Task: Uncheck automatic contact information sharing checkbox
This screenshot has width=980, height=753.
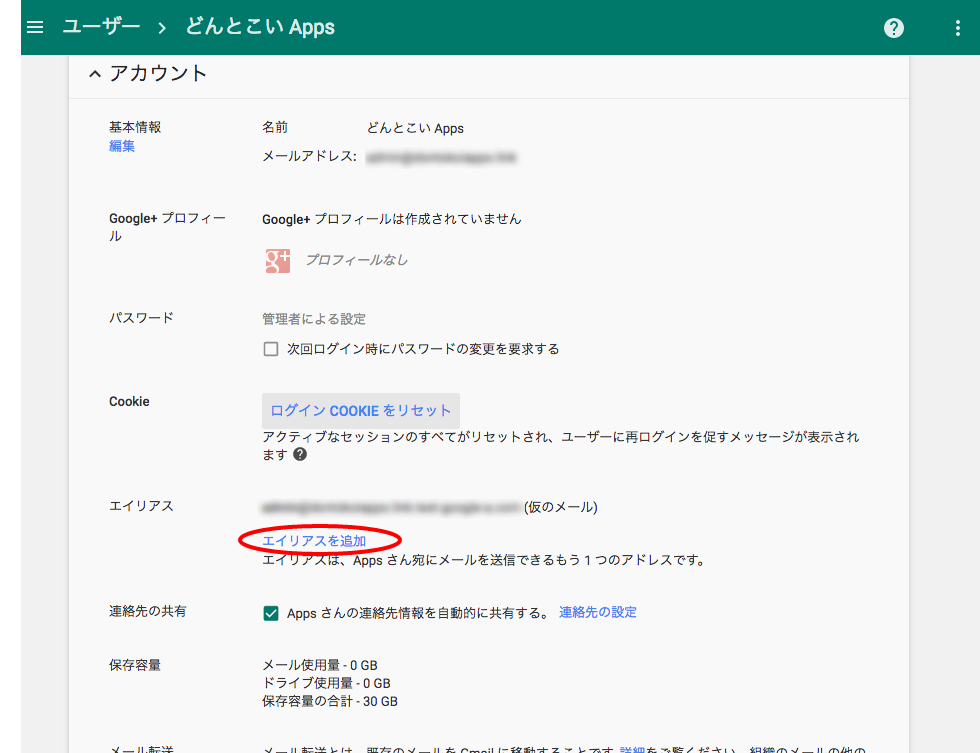Action: (271, 613)
